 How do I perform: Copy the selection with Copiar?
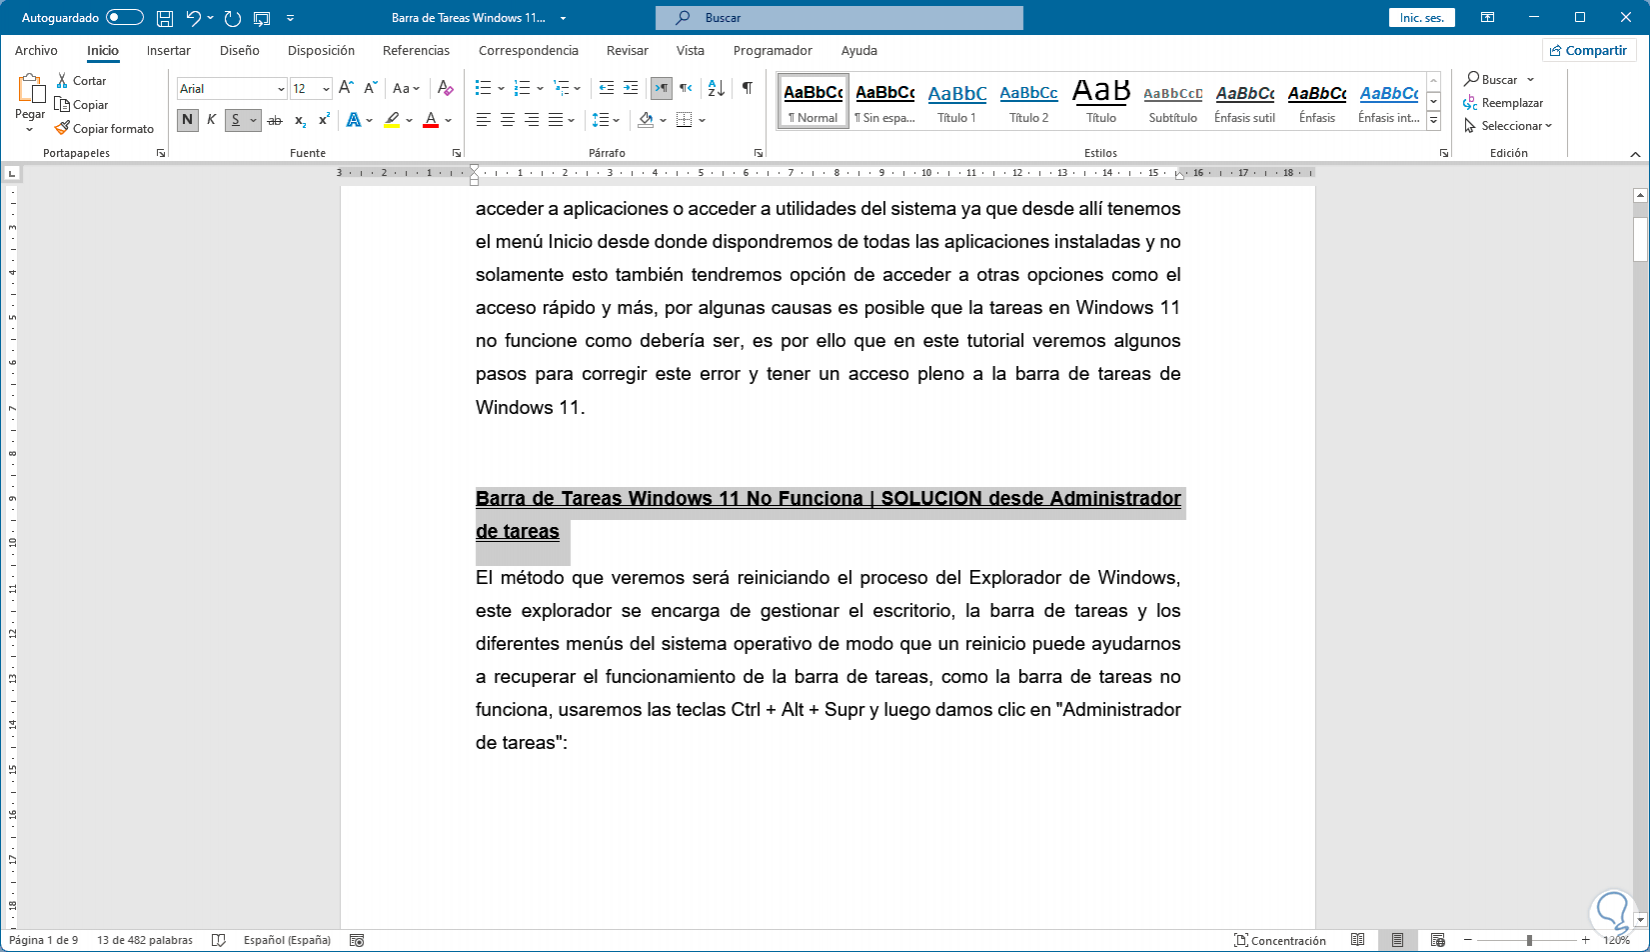[82, 104]
